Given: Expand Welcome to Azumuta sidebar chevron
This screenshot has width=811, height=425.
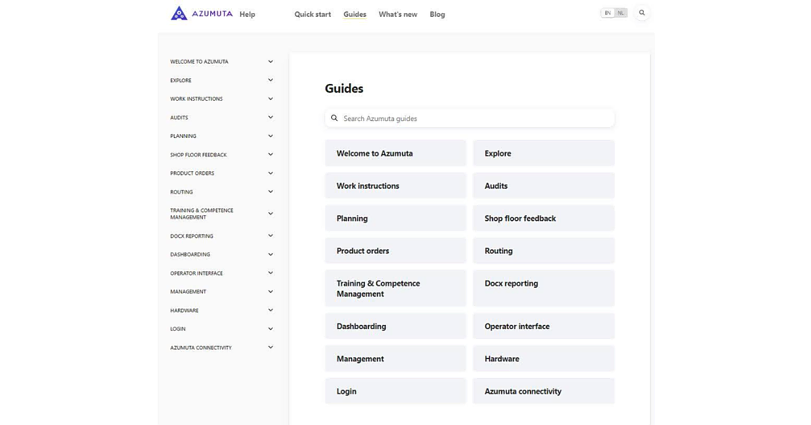Looking at the screenshot, I should [271, 62].
